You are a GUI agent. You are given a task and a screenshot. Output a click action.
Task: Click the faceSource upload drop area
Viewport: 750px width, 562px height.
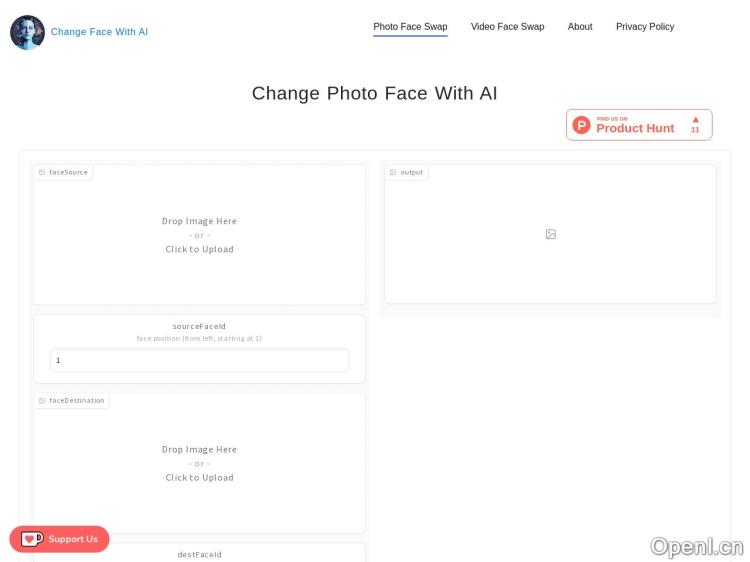click(x=199, y=235)
